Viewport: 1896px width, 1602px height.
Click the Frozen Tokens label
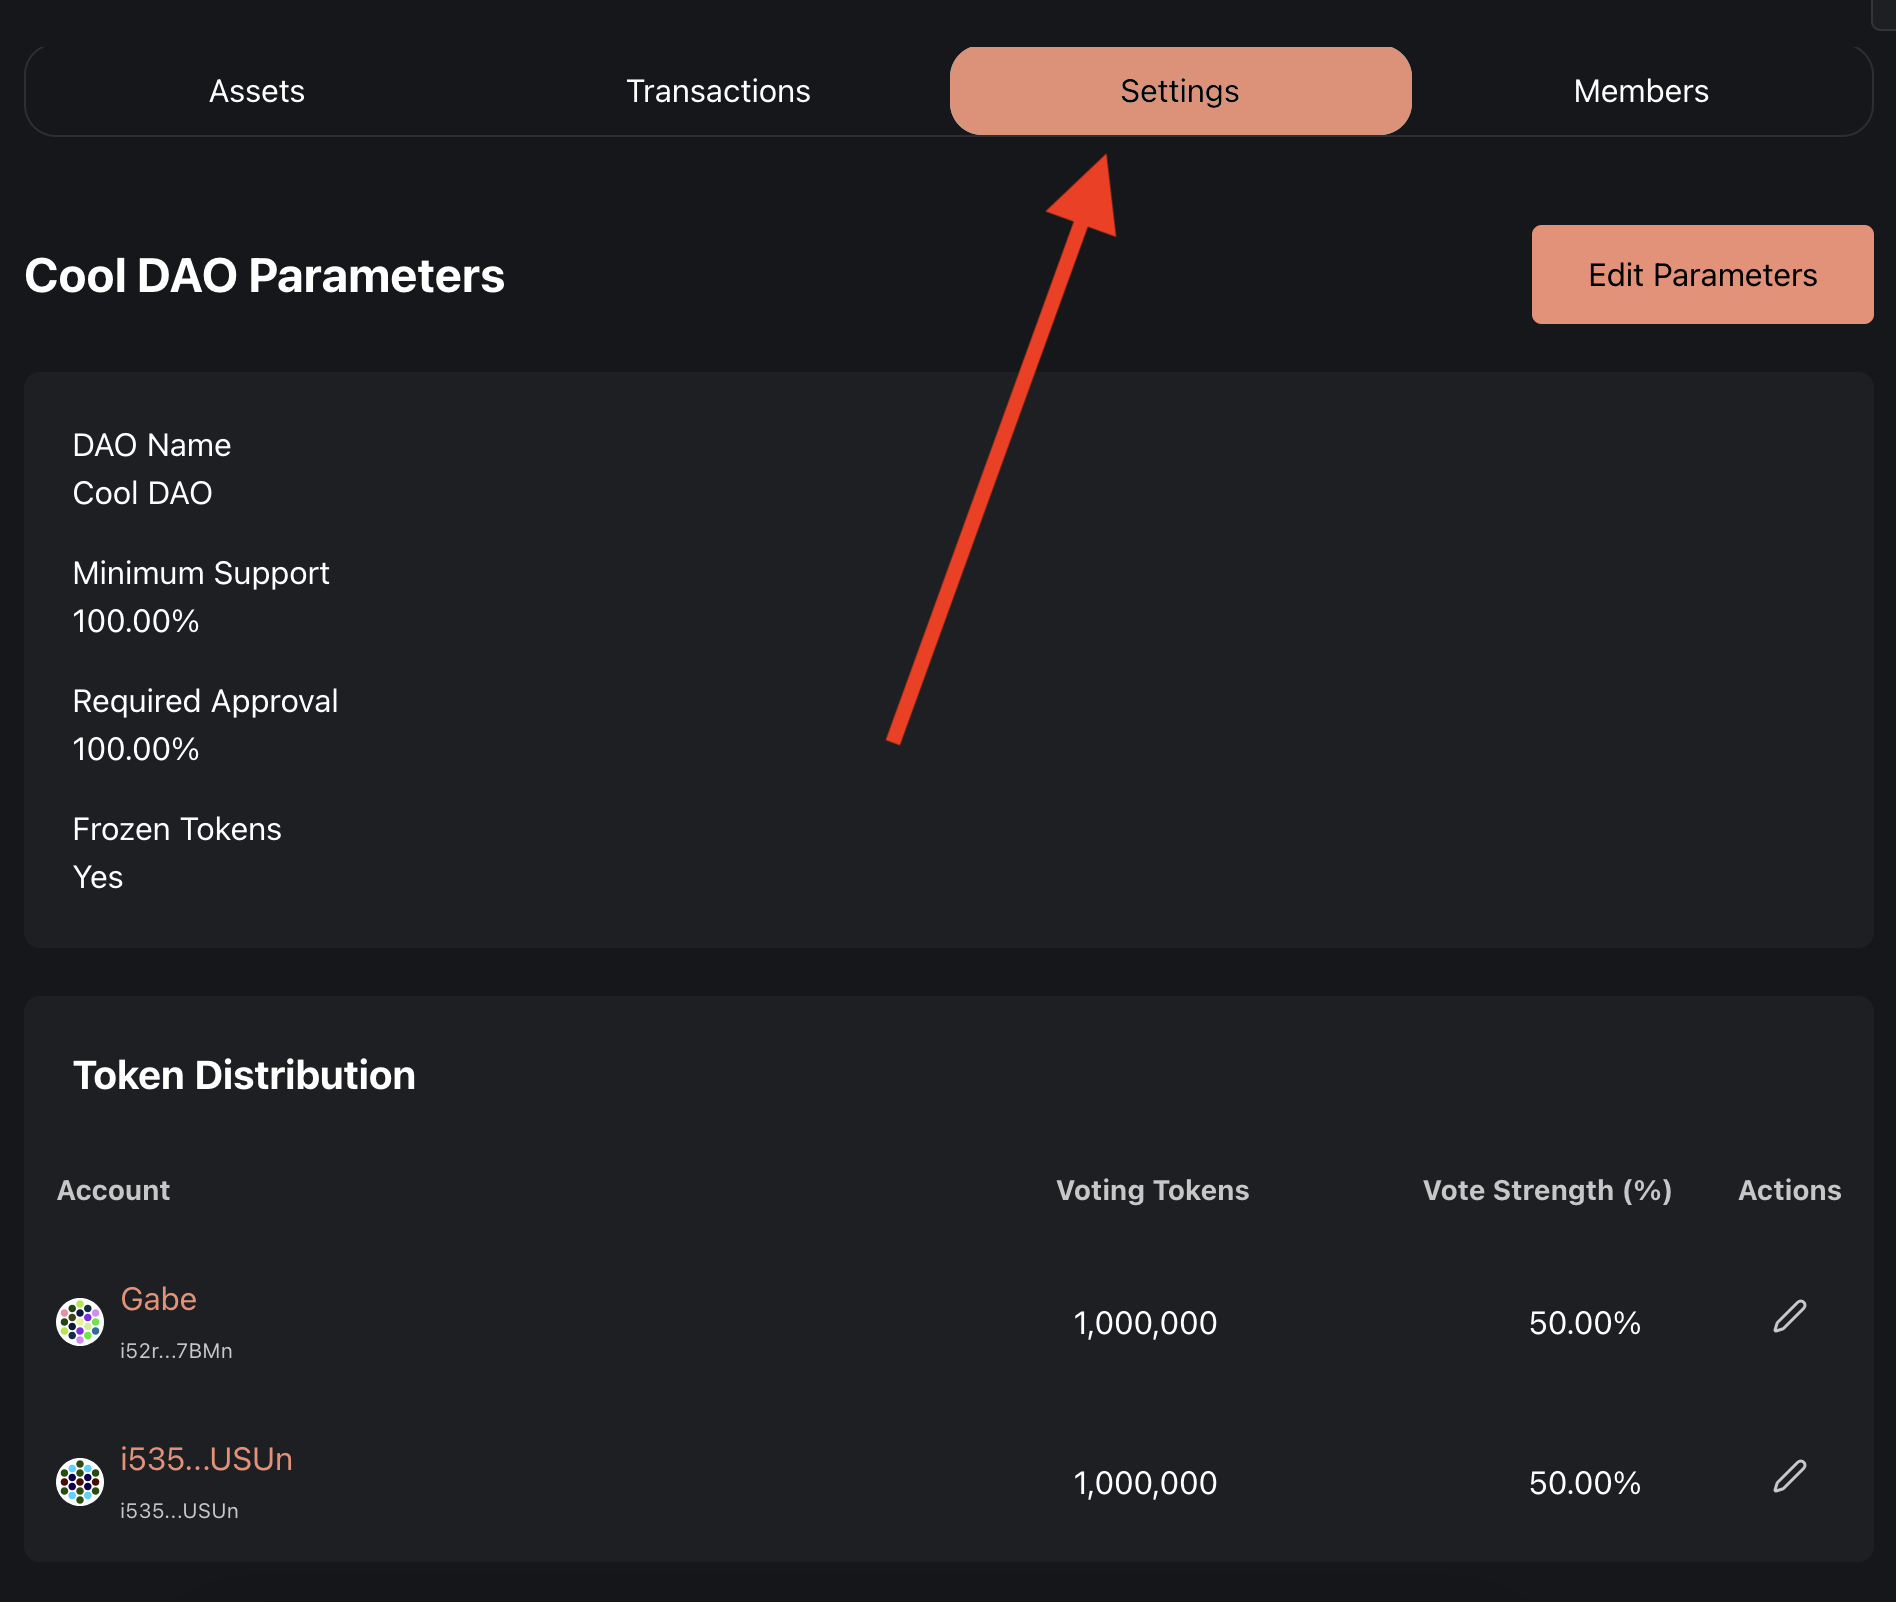tap(177, 829)
